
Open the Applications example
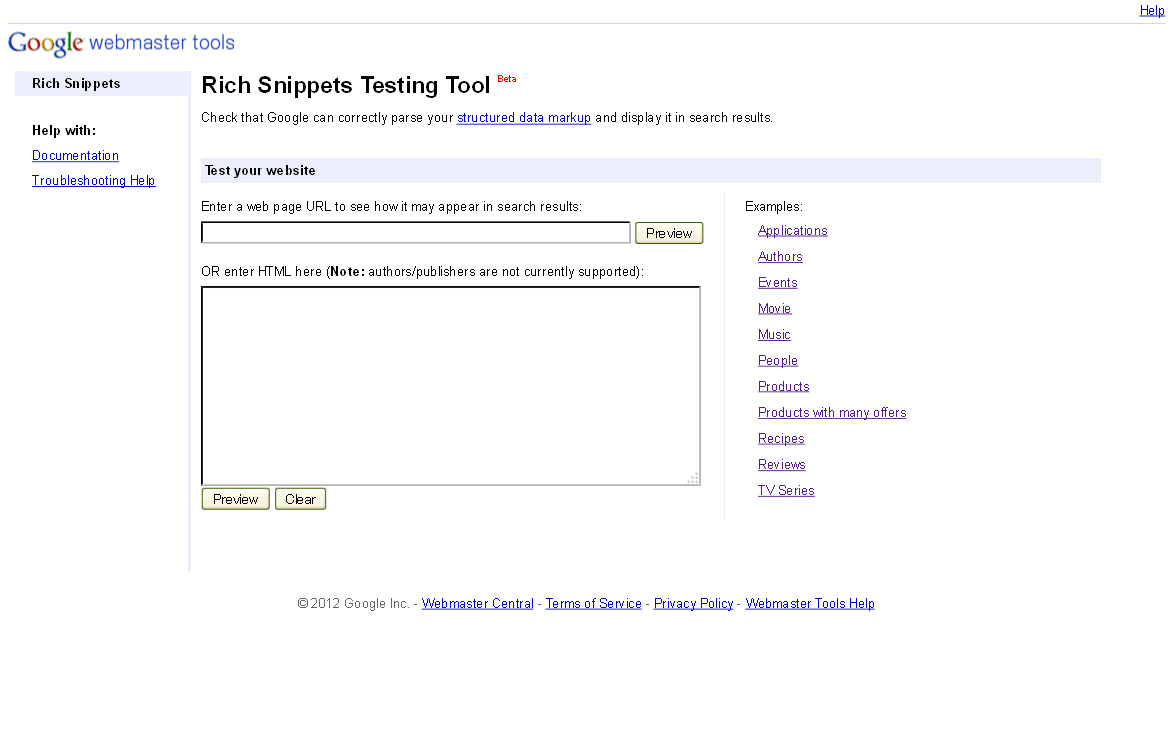pyautogui.click(x=792, y=230)
